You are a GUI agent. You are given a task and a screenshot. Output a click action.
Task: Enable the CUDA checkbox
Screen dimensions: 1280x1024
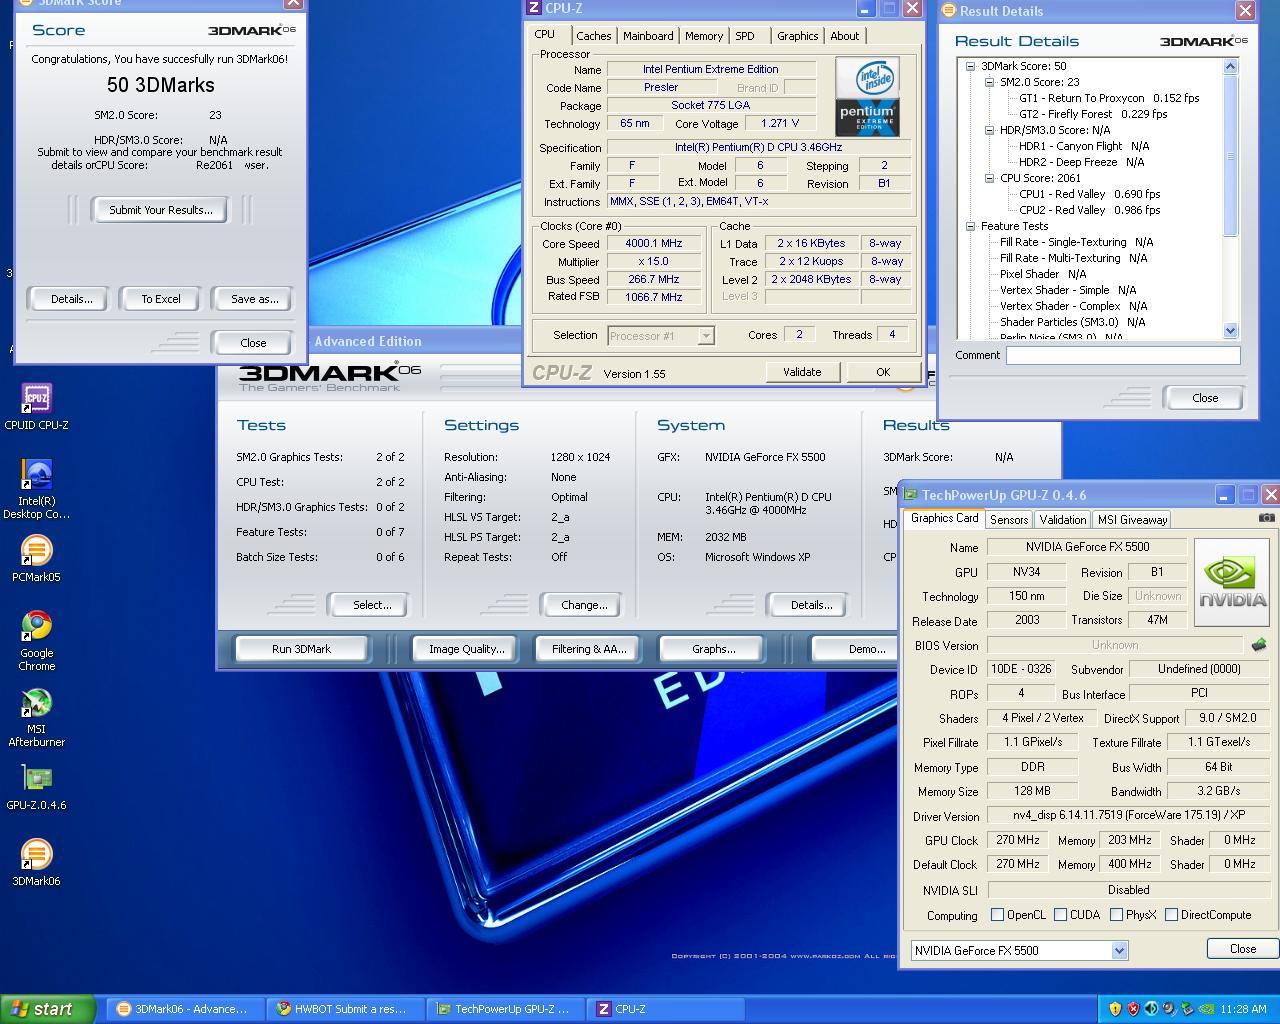pos(1060,915)
